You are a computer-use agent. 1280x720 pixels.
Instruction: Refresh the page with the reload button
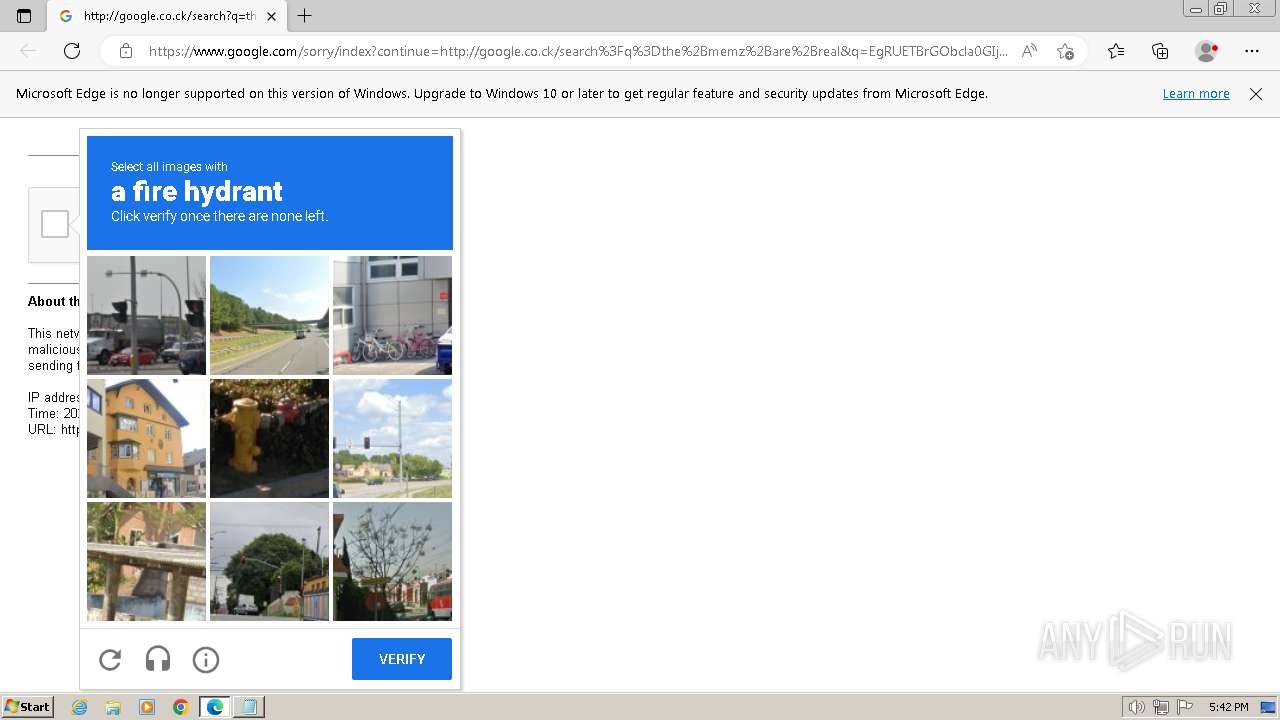tap(72, 51)
